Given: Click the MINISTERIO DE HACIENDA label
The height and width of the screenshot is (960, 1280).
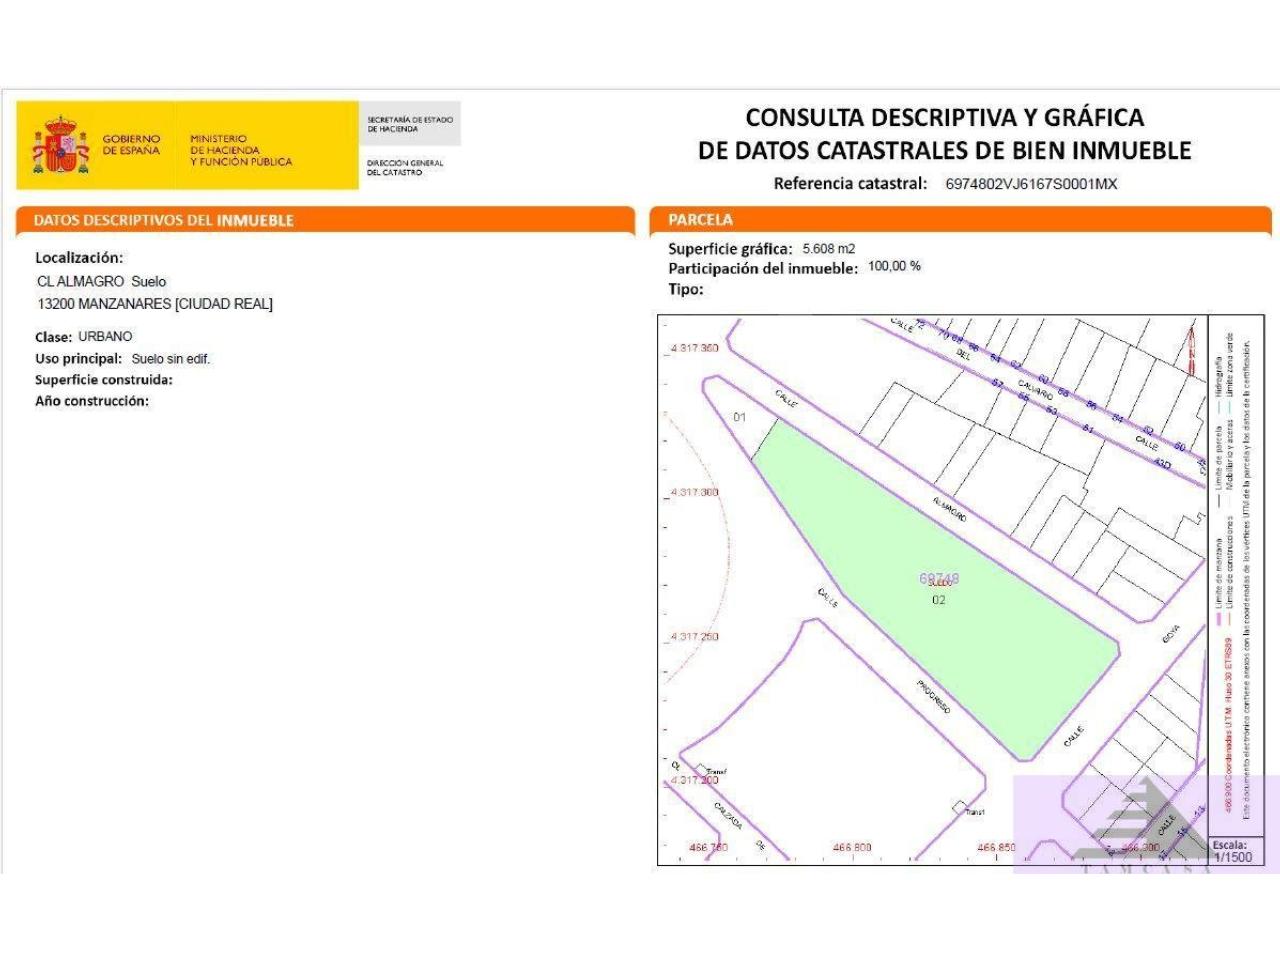Looking at the screenshot, I should (x=241, y=150).
